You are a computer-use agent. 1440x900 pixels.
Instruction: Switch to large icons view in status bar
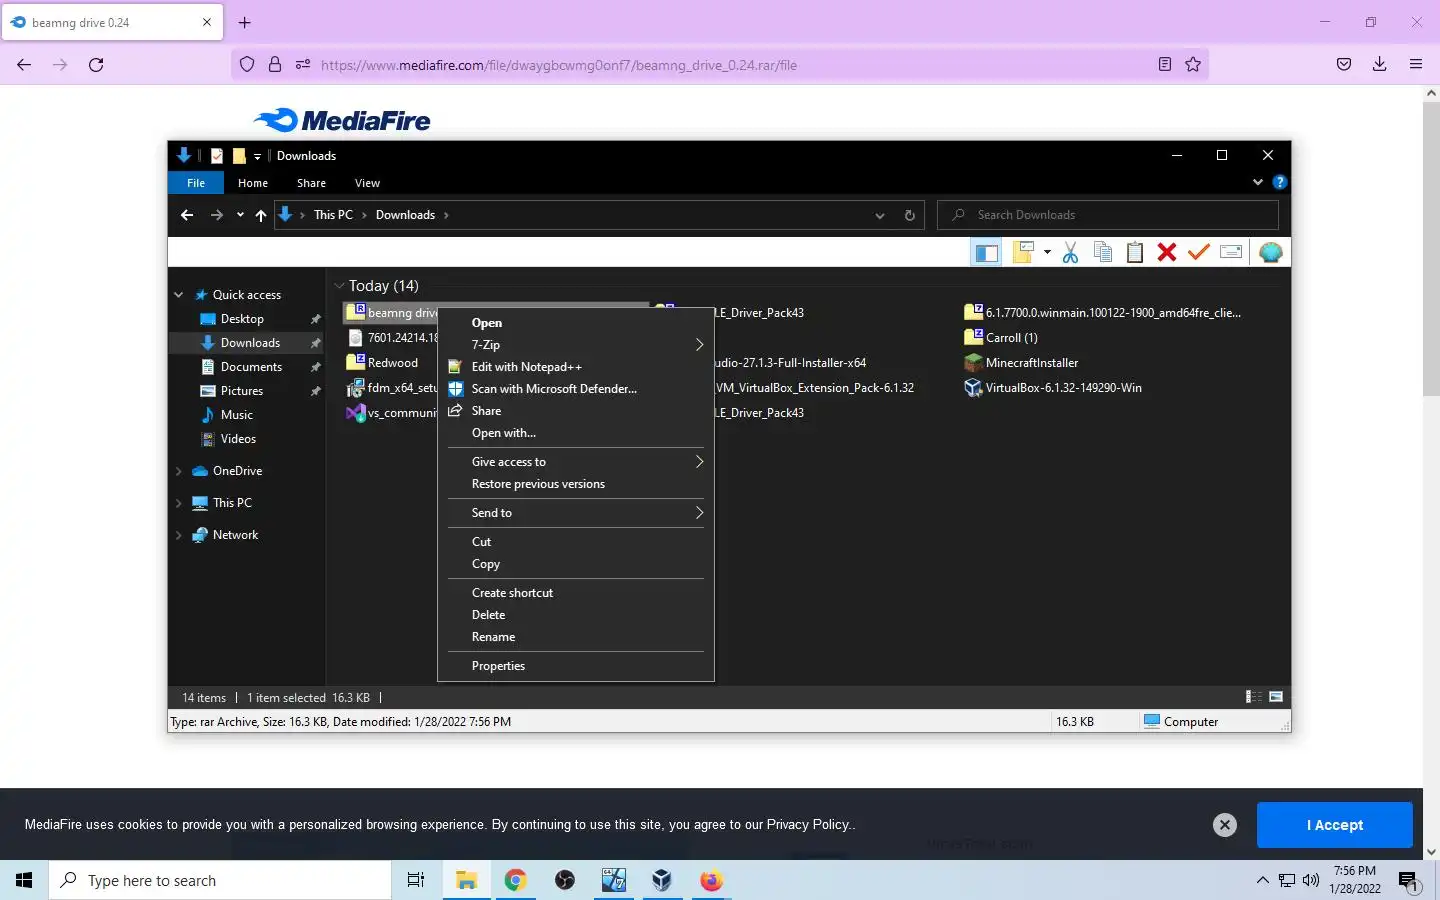pos(1276,697)
